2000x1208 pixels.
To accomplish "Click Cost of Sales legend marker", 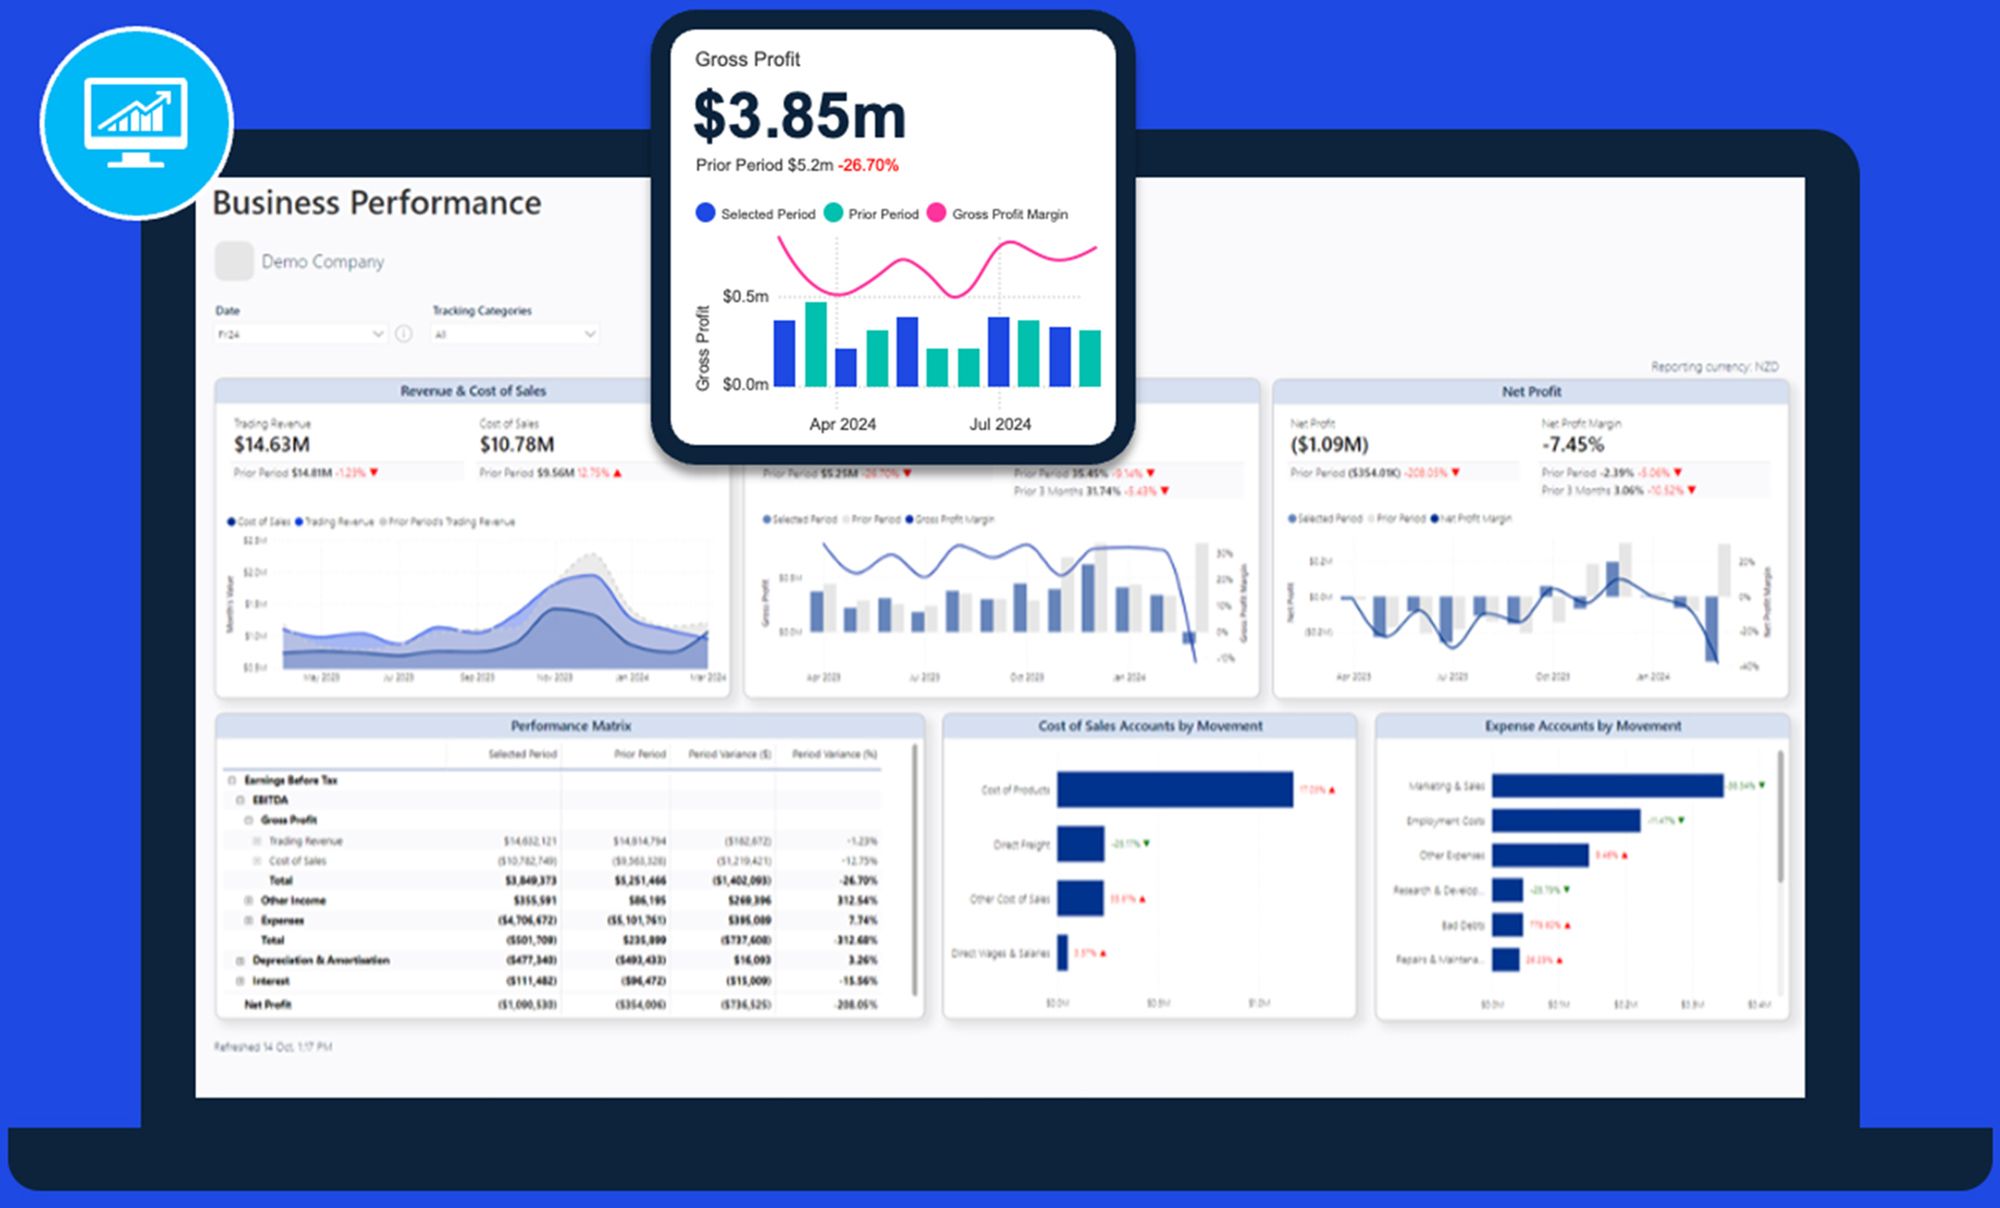I will (232, 521).
